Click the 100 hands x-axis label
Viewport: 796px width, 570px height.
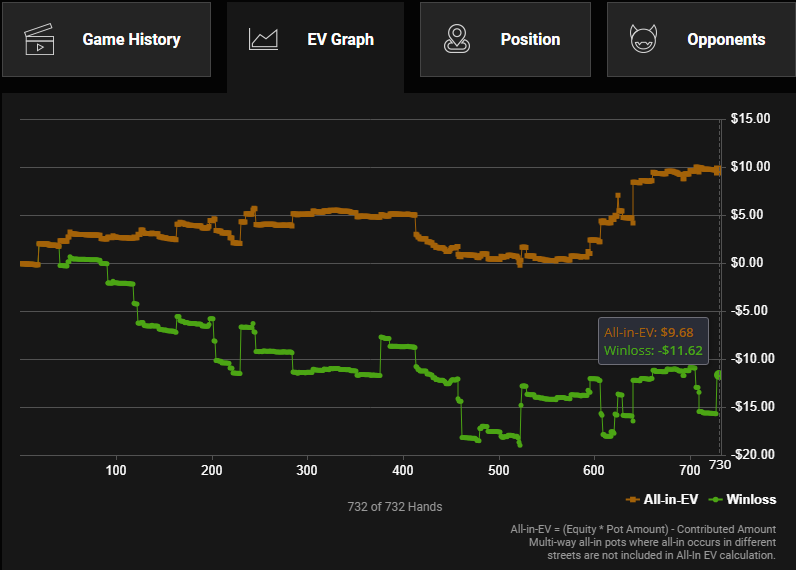point(116,470)
